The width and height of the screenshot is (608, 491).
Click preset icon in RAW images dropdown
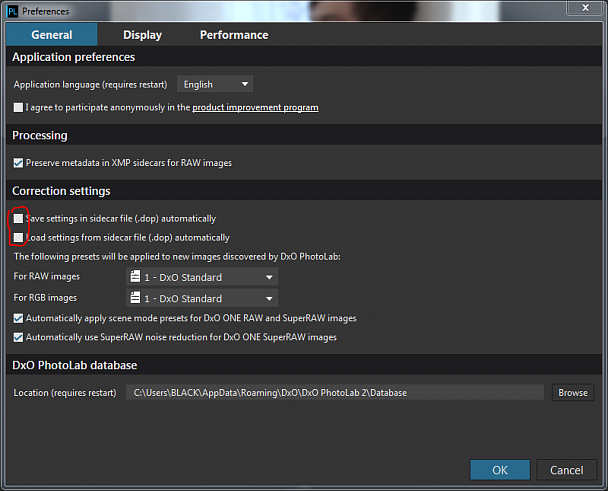point(135,277)
